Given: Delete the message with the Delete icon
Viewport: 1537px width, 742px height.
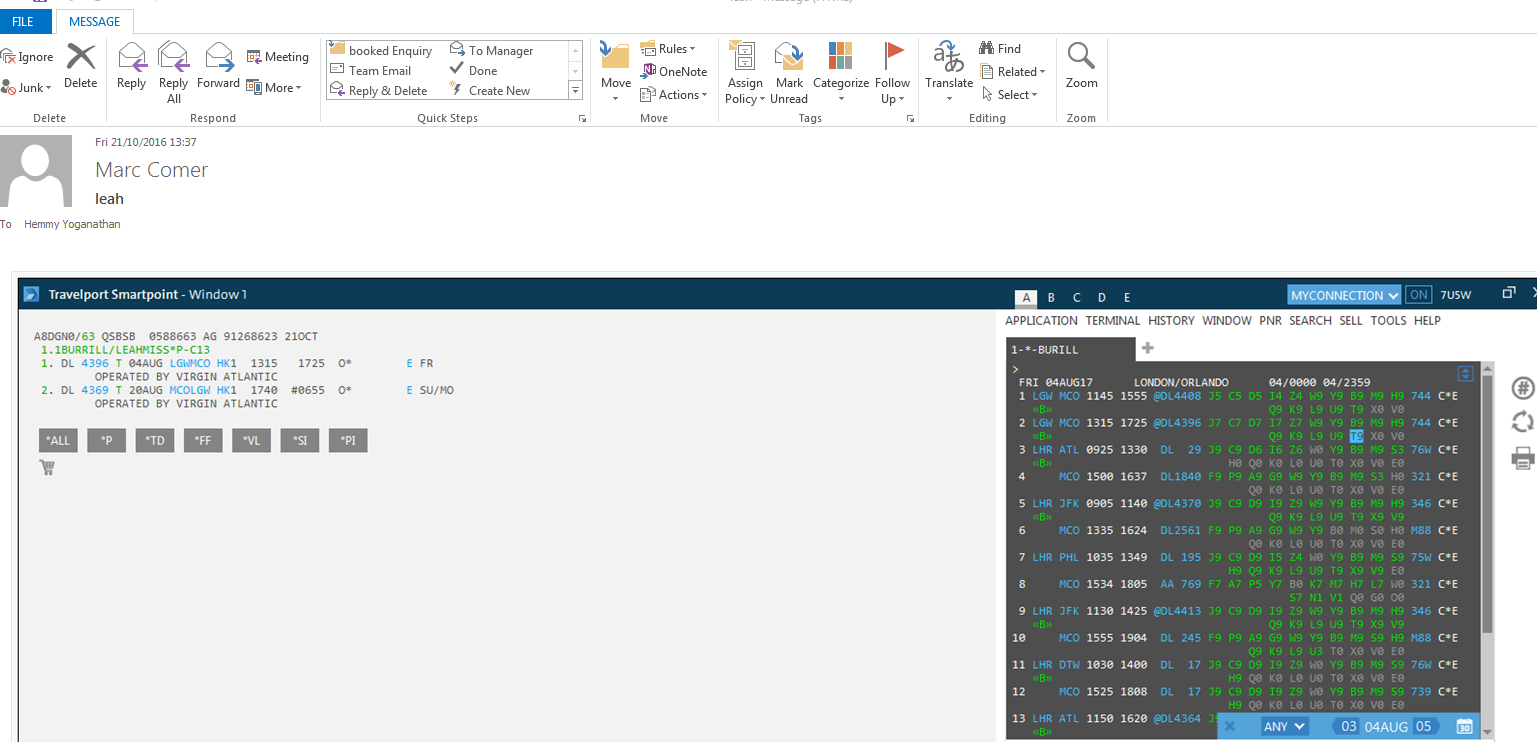Looking at the screenshot, I should [81, 66].
